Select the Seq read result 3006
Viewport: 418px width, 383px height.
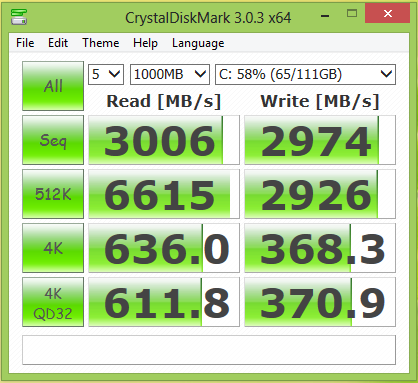[x=164, y=140]
